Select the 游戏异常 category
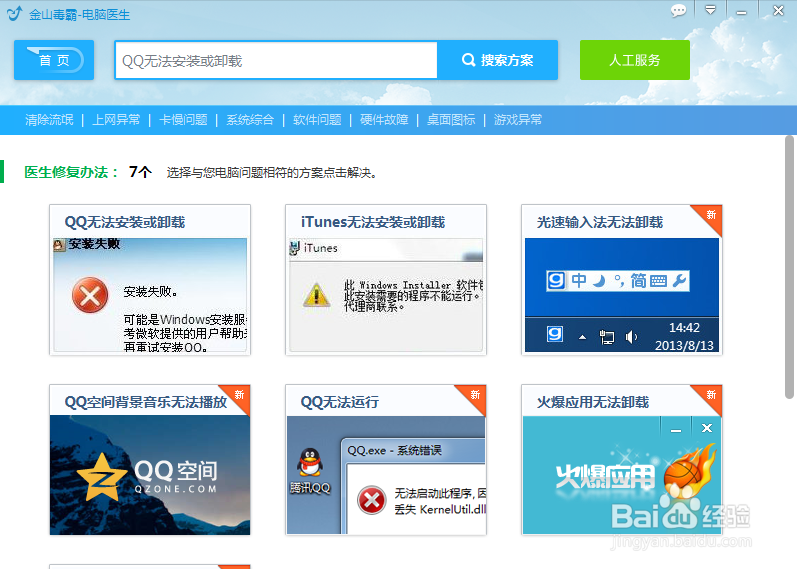The height and width of the screenshot is (569, 797). [518, 119]
